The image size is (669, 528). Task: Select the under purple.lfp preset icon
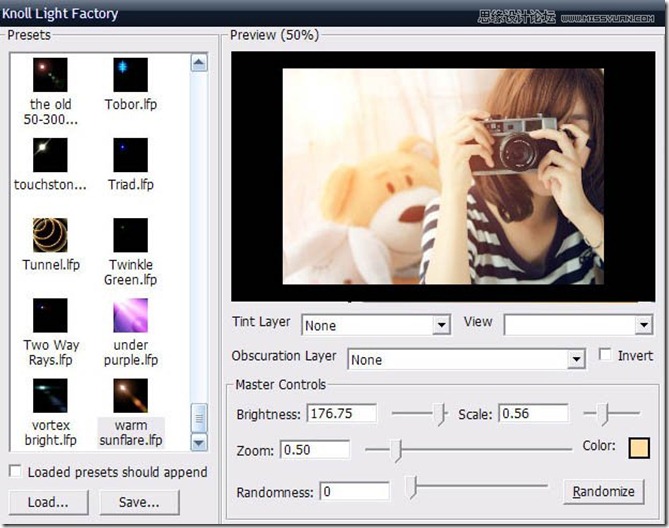click(131, 315)
